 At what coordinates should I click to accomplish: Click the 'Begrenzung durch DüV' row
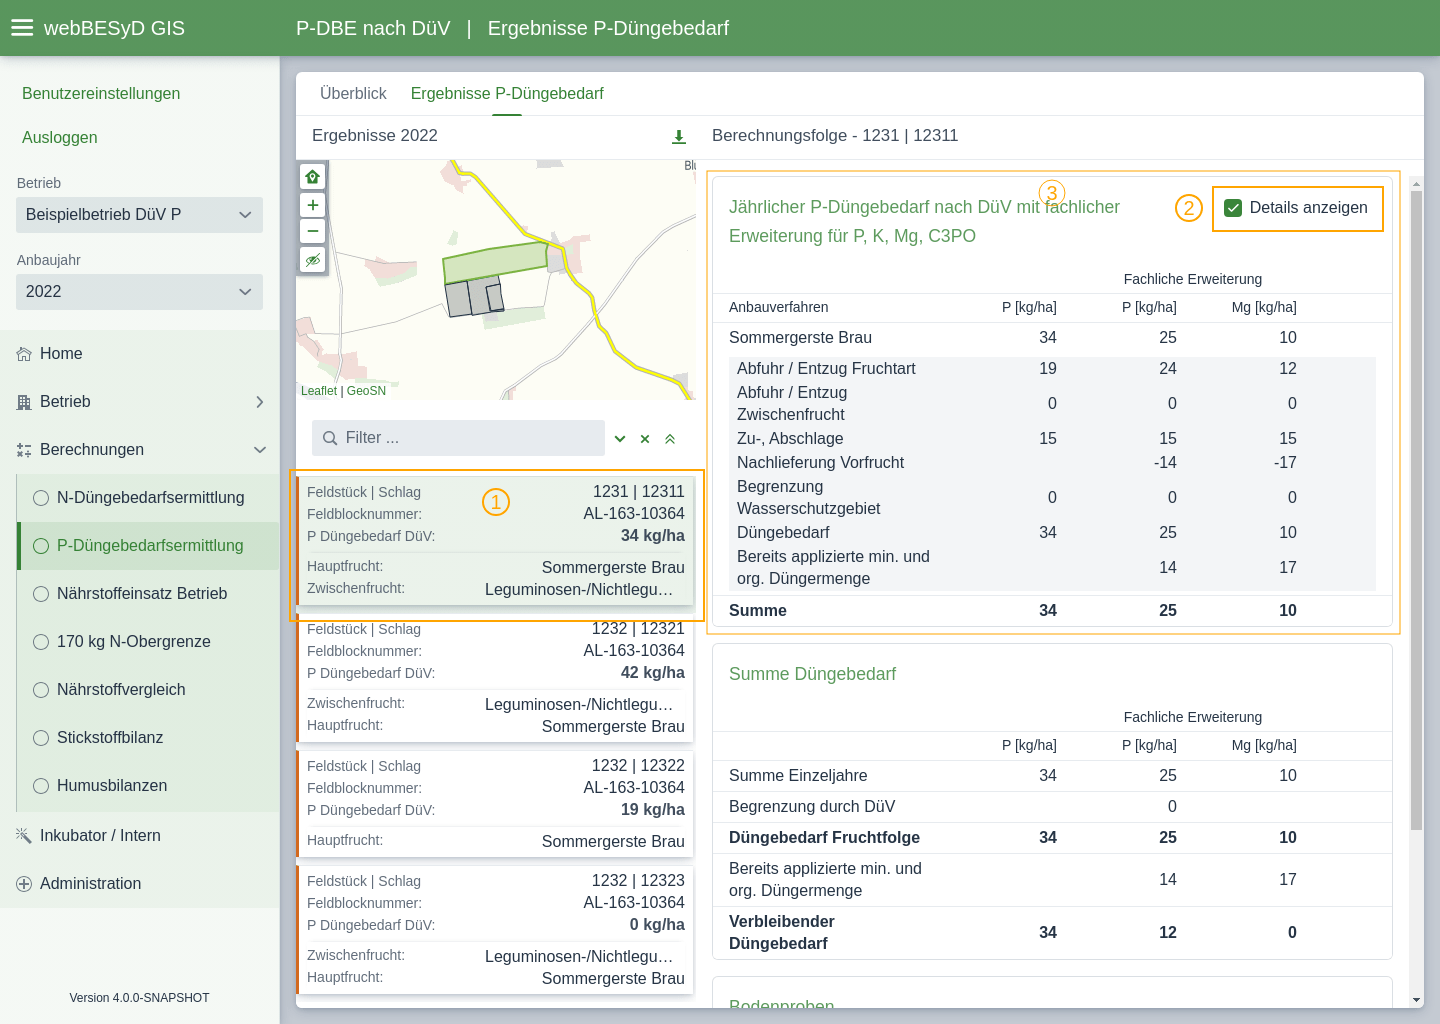pyautogui.click(x=1052, y=807)
